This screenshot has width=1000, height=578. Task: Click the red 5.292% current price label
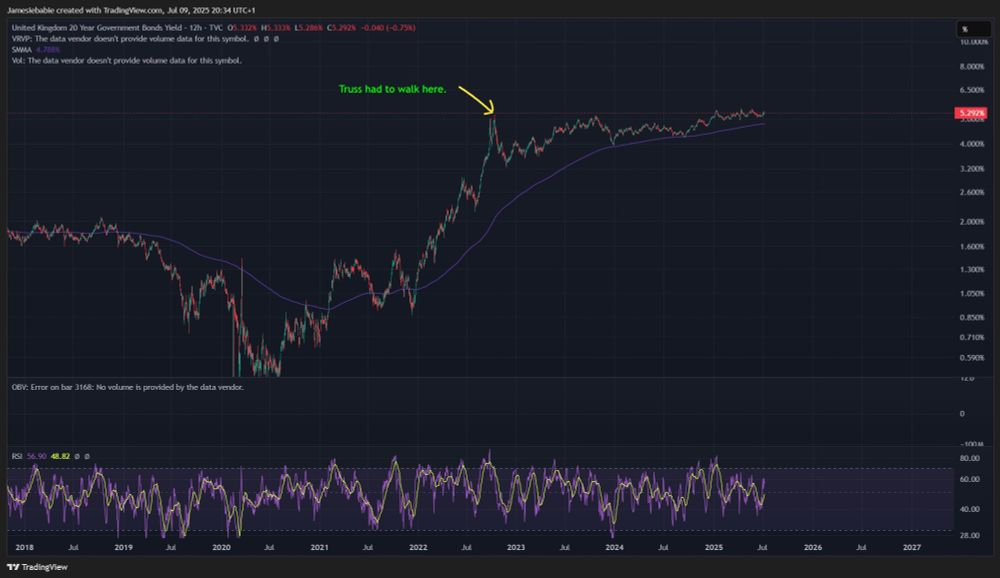pos(971,114)
